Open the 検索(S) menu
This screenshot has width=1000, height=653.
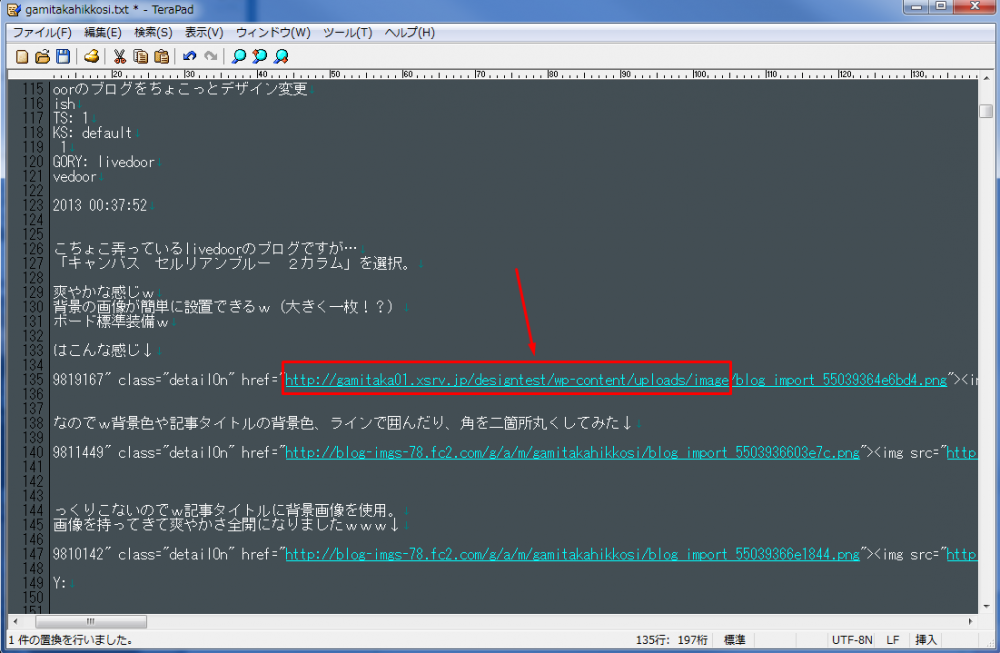[153, 33]
